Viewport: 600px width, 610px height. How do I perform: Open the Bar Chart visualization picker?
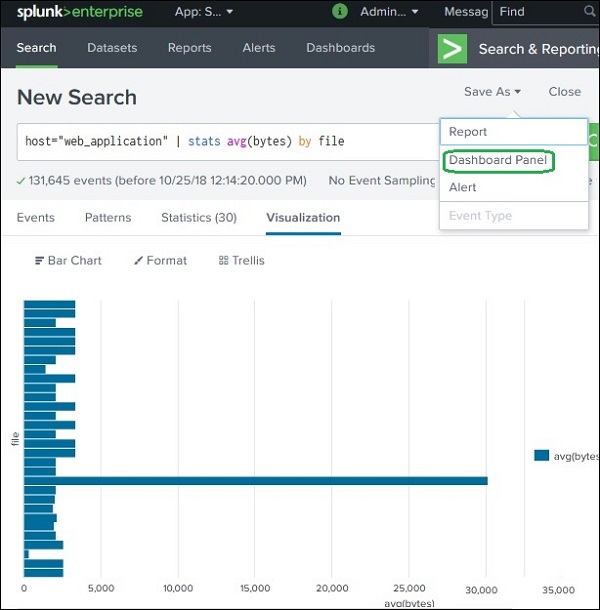coord(68,260)
